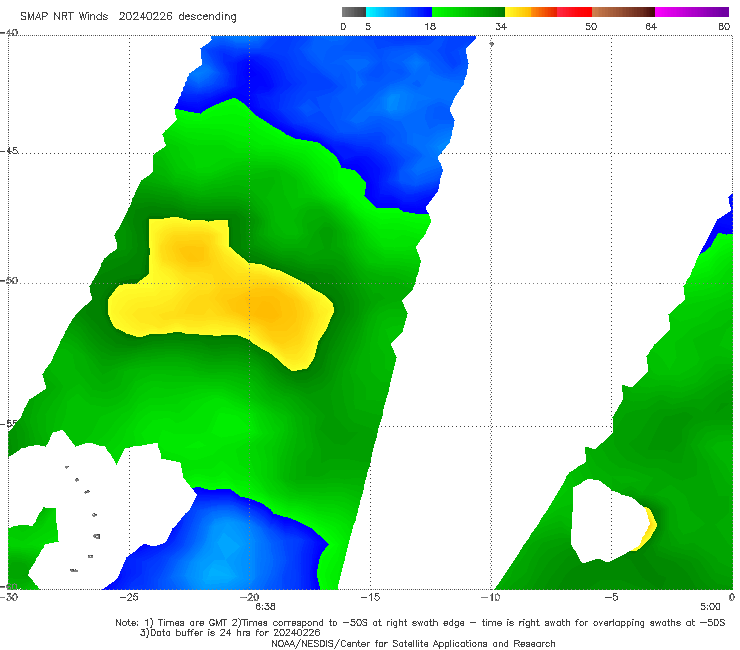
Task: Click the '-45' latitude axis label
Action: click(9, 151)
